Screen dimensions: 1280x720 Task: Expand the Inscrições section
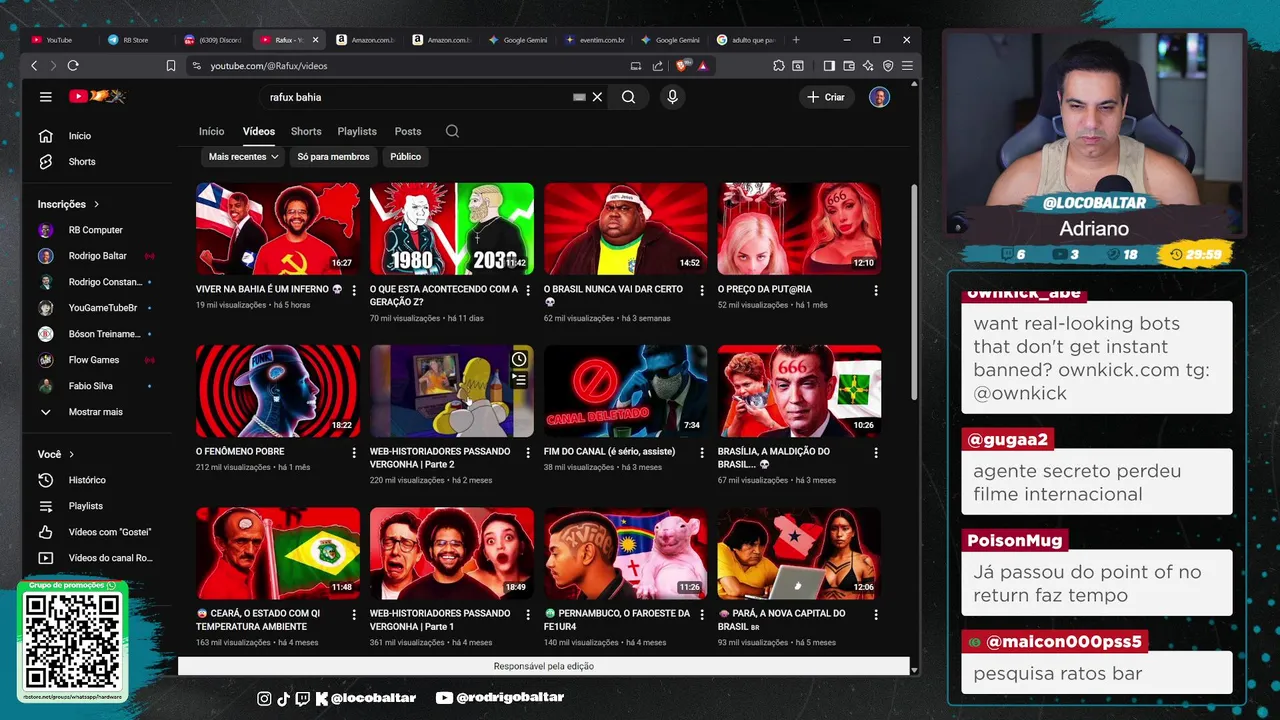[x=69, y=204]
